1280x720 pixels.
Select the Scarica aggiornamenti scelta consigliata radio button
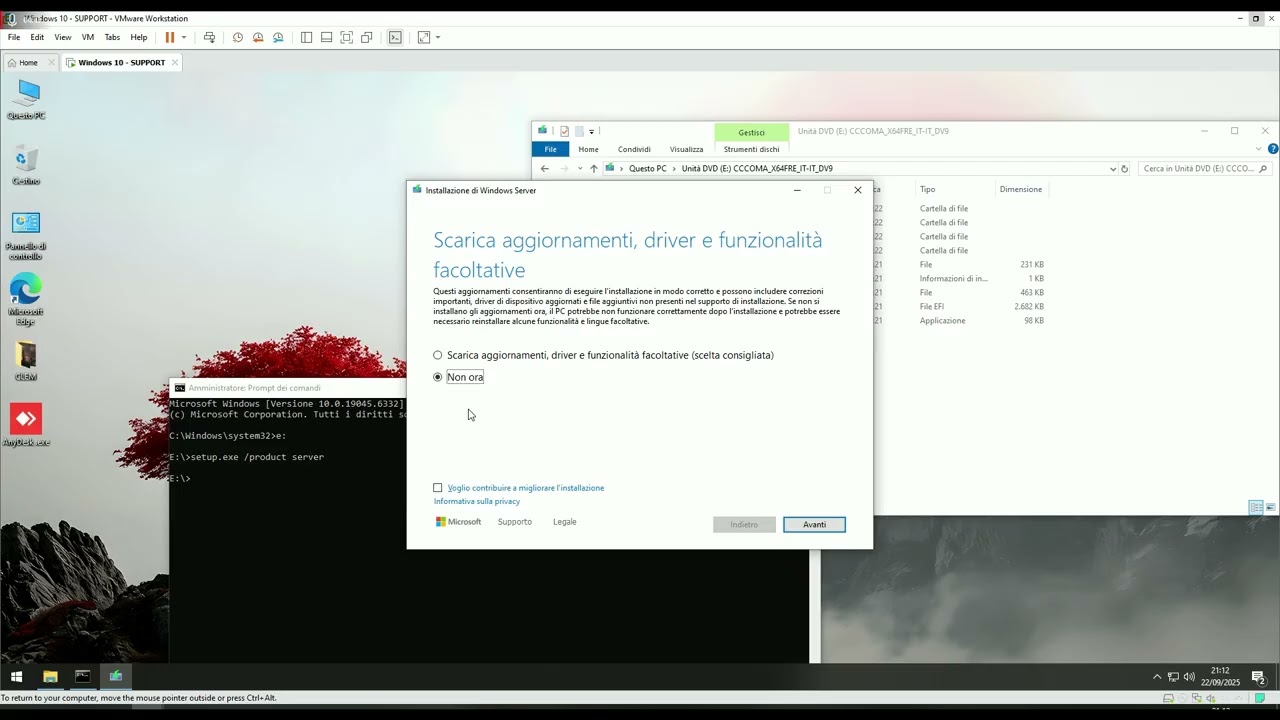click(438, 355)
